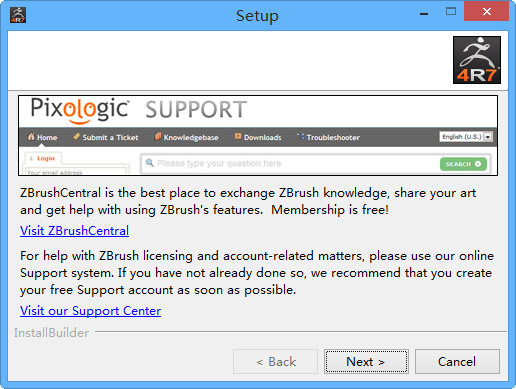The image size is (516, 389).
Task: Open Visit our Support Center link
Action: (90, 311)
